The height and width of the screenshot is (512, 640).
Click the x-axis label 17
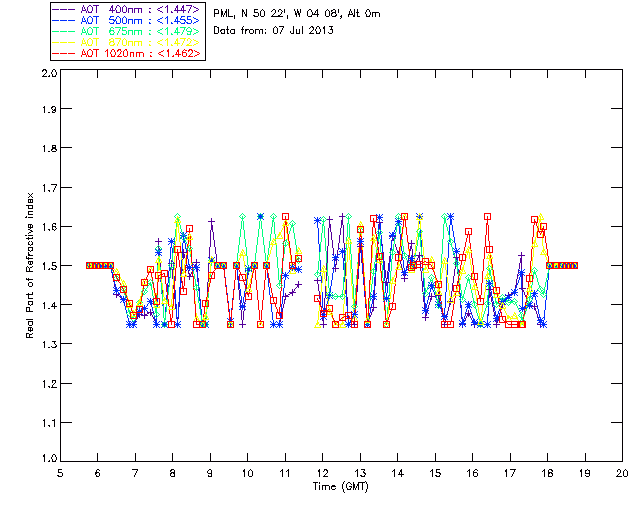(x=510, y=473)
